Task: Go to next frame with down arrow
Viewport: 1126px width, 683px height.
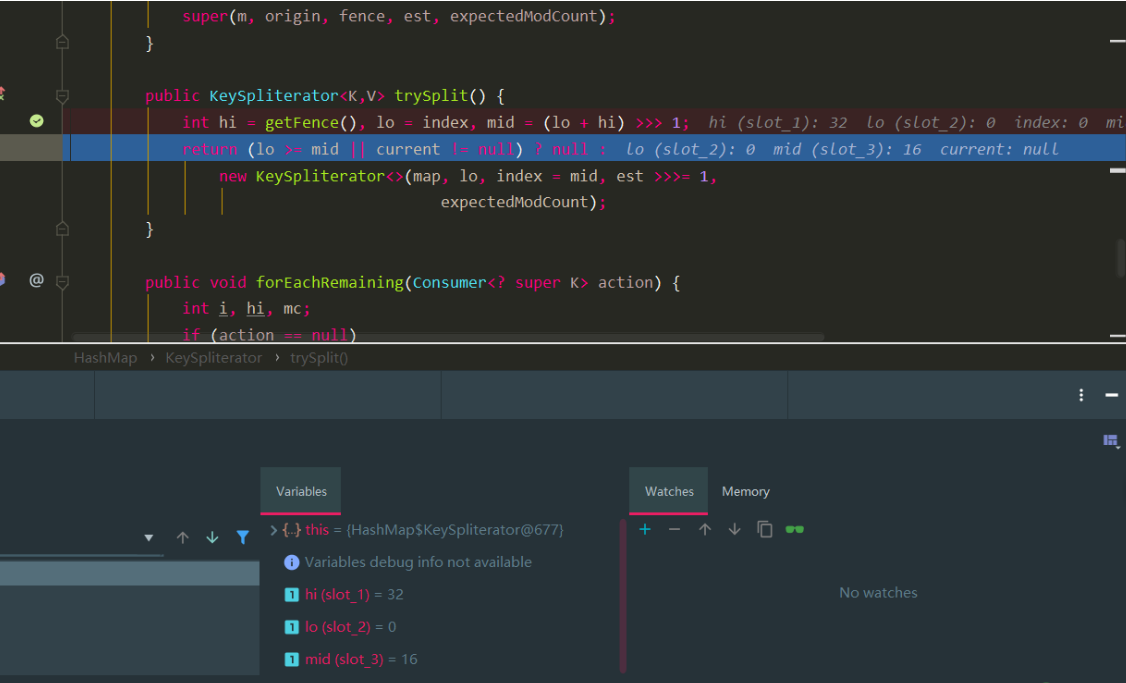Action: coord(213,537)
